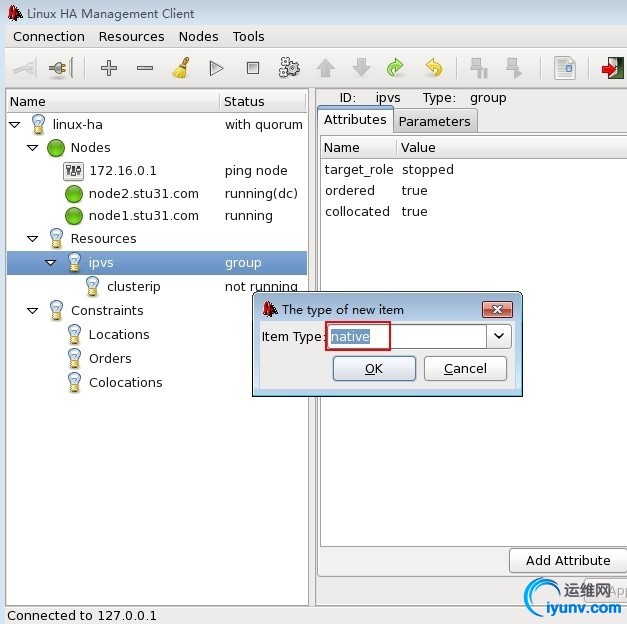Click the linux-ha lightbulb icon
This screenshot has height=624, width=627.
click(38, 124)
